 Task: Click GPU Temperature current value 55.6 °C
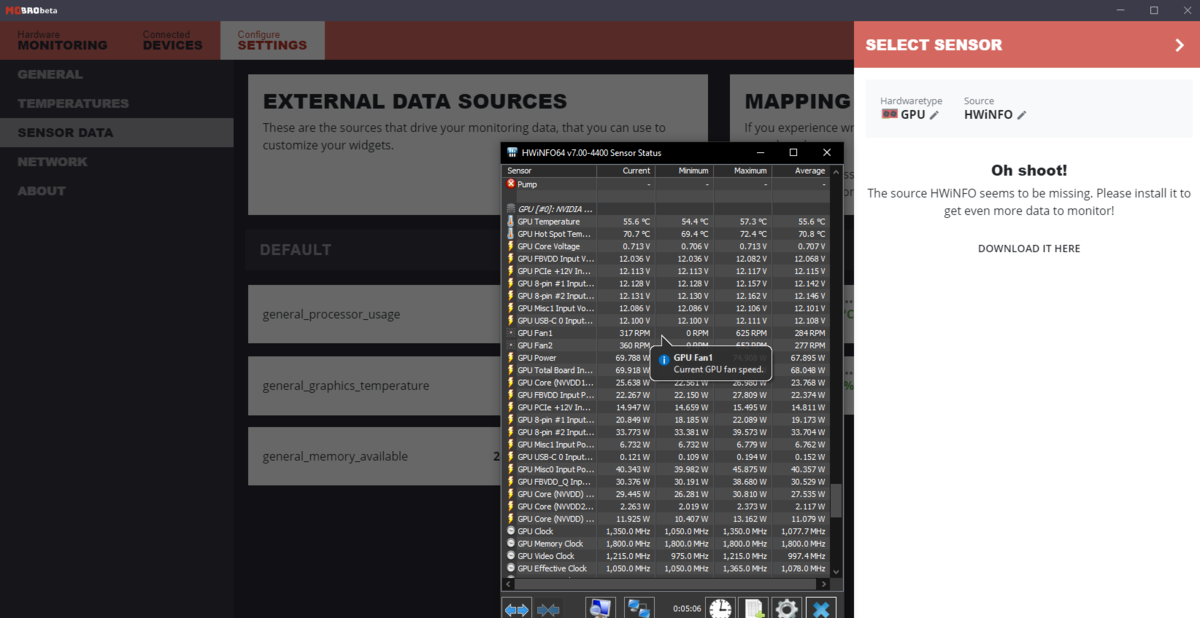point(636,221)
